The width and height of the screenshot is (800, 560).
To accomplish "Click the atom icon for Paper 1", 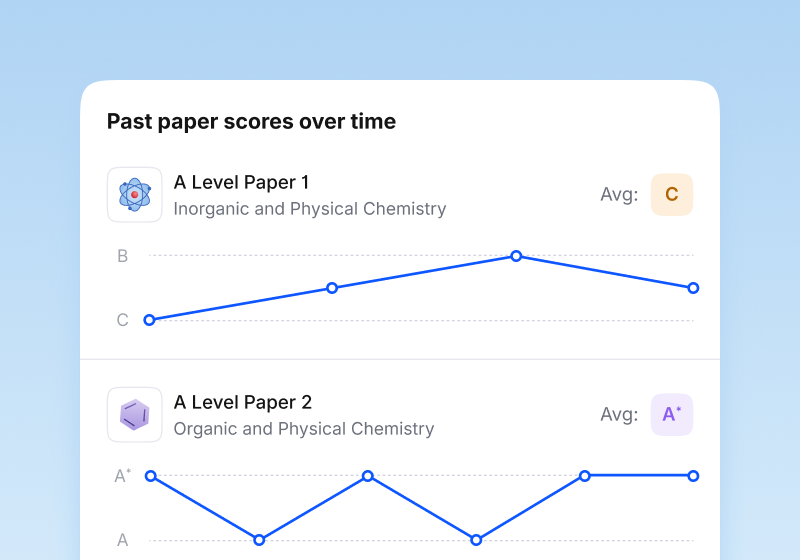I will pyautogui.click(x=135, y=195).
